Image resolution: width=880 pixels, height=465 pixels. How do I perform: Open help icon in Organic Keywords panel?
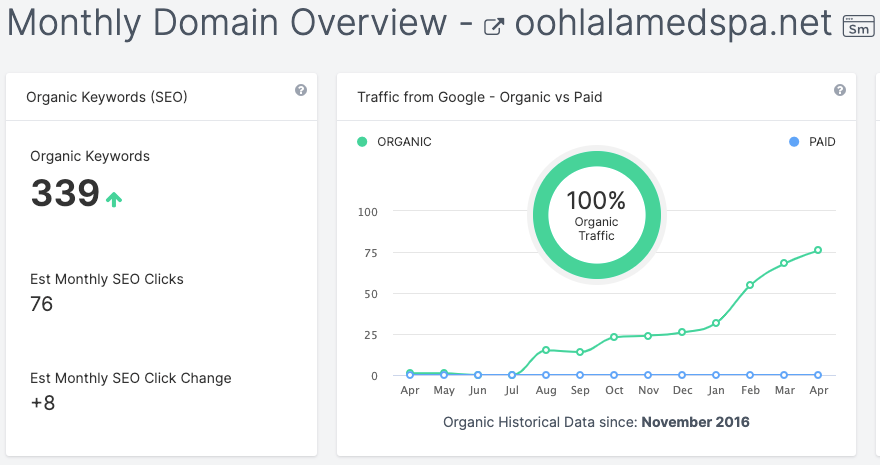[300, 90]
